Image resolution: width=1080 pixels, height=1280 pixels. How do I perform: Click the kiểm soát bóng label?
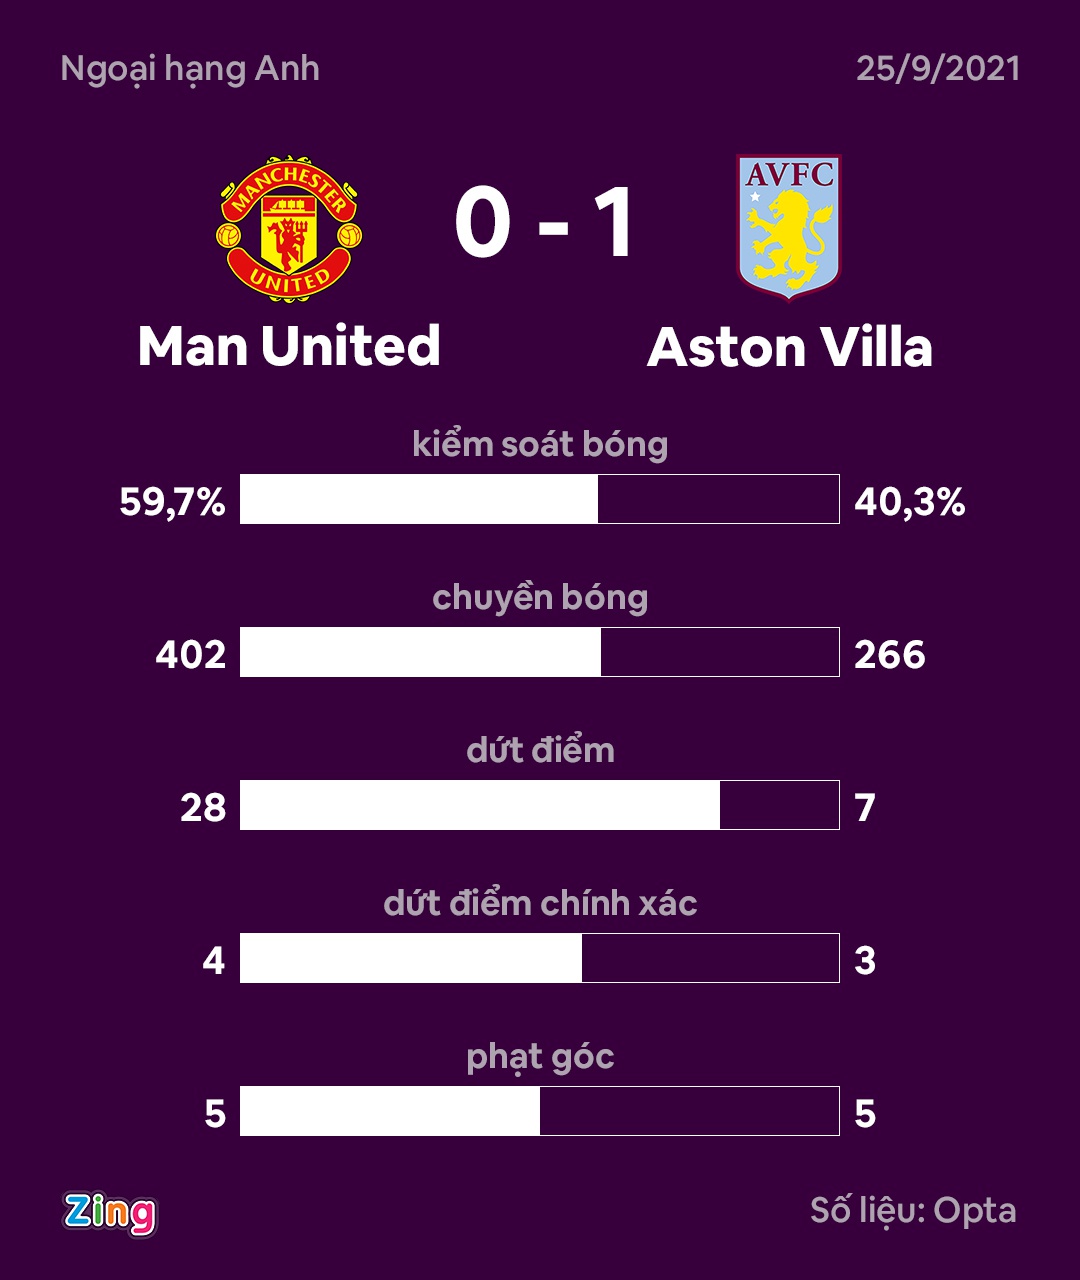point(540,445)
